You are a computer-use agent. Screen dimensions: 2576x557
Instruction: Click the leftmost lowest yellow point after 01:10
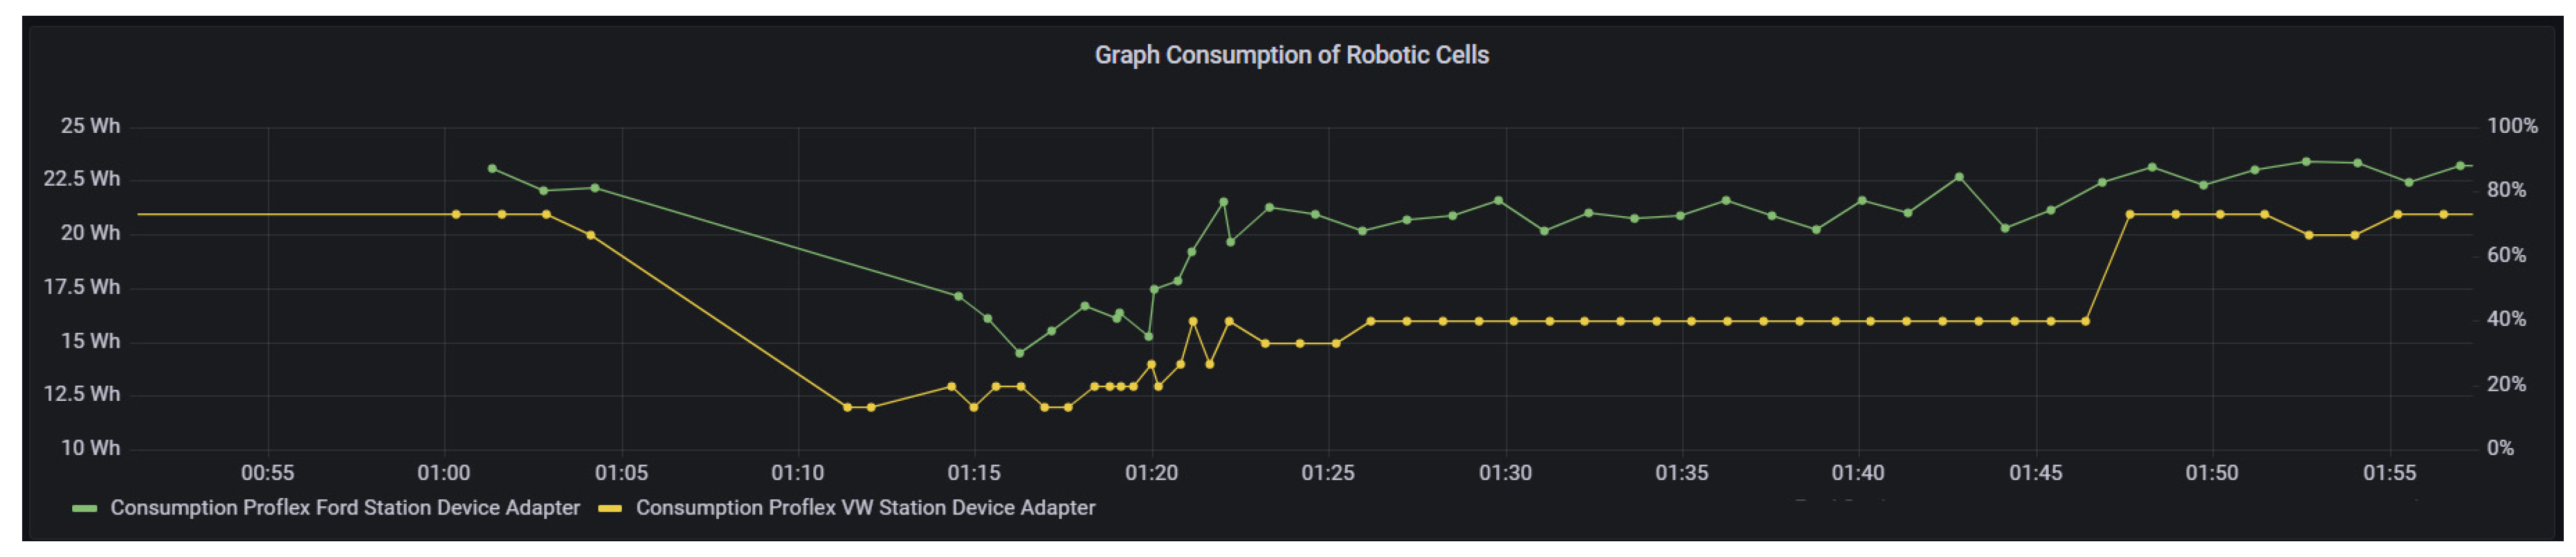pos(847,407)
